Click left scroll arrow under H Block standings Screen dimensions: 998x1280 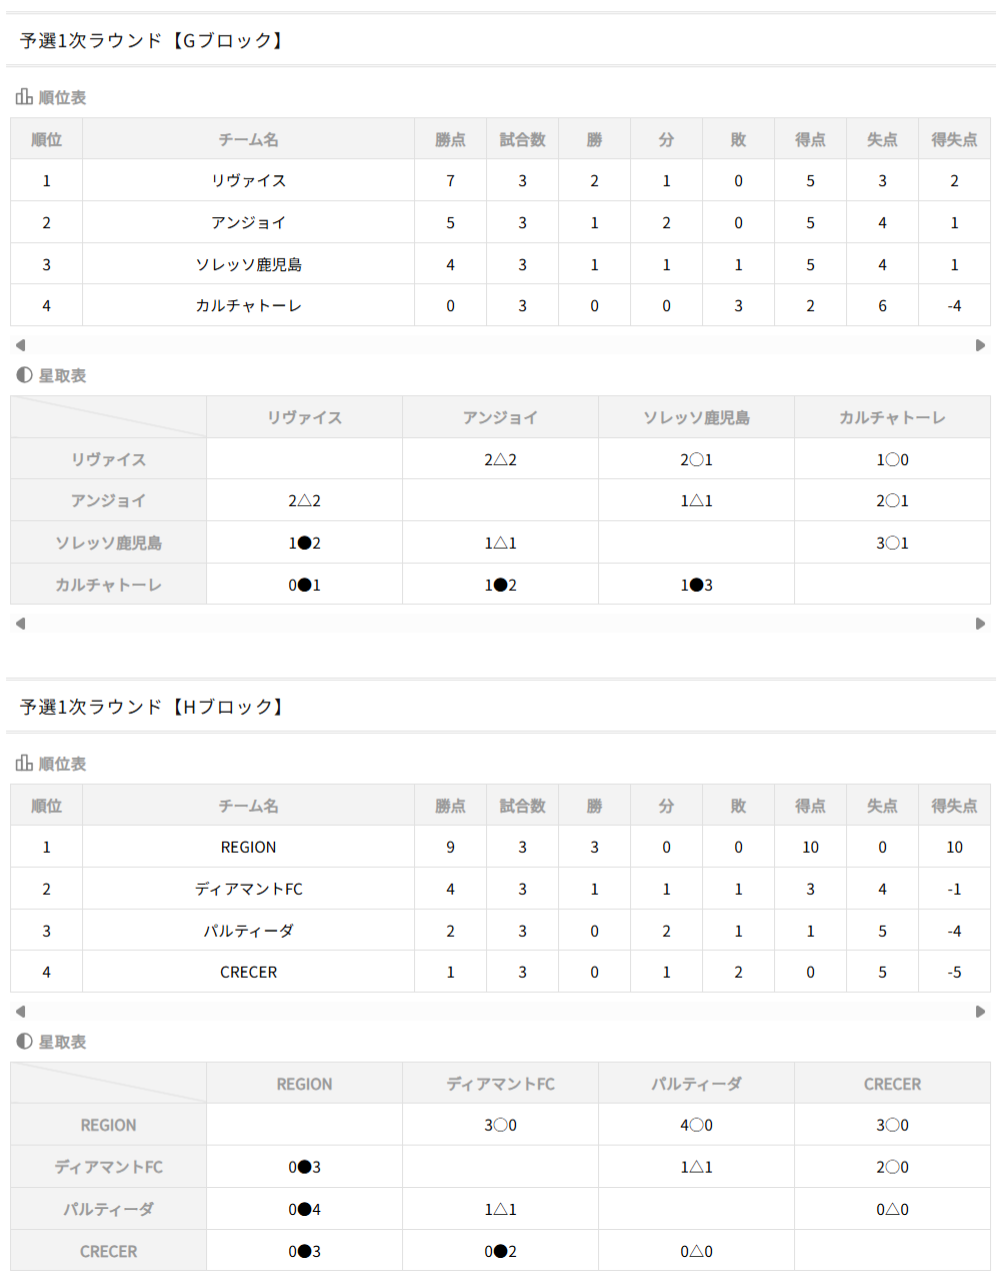pyautogui.click(x=20, y=1011)
